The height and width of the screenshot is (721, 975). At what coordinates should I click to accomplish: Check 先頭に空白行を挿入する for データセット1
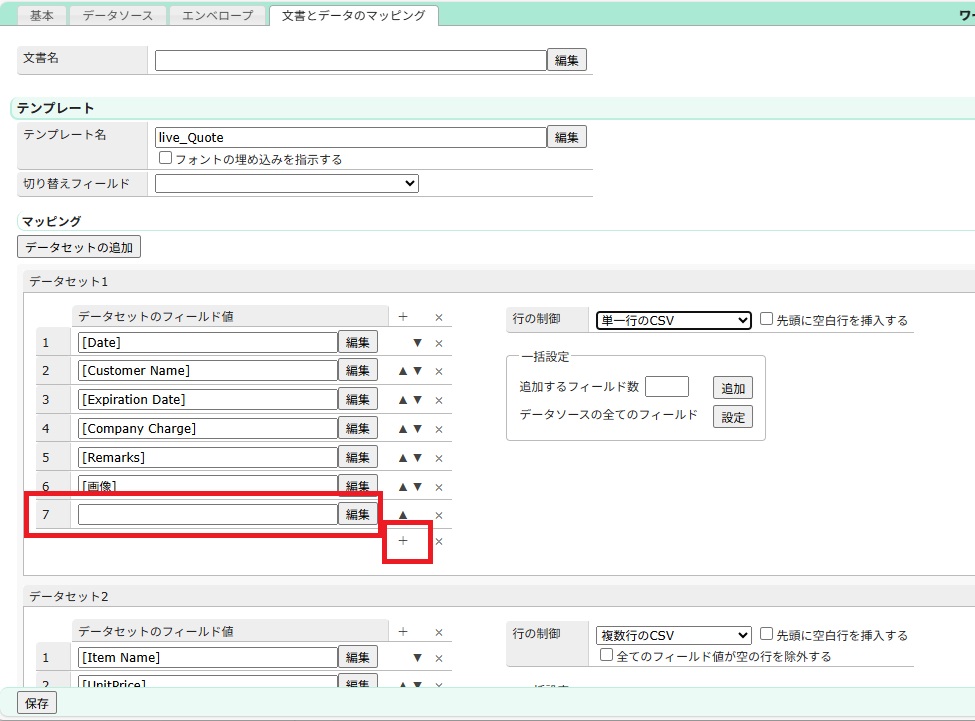[766, 320]
